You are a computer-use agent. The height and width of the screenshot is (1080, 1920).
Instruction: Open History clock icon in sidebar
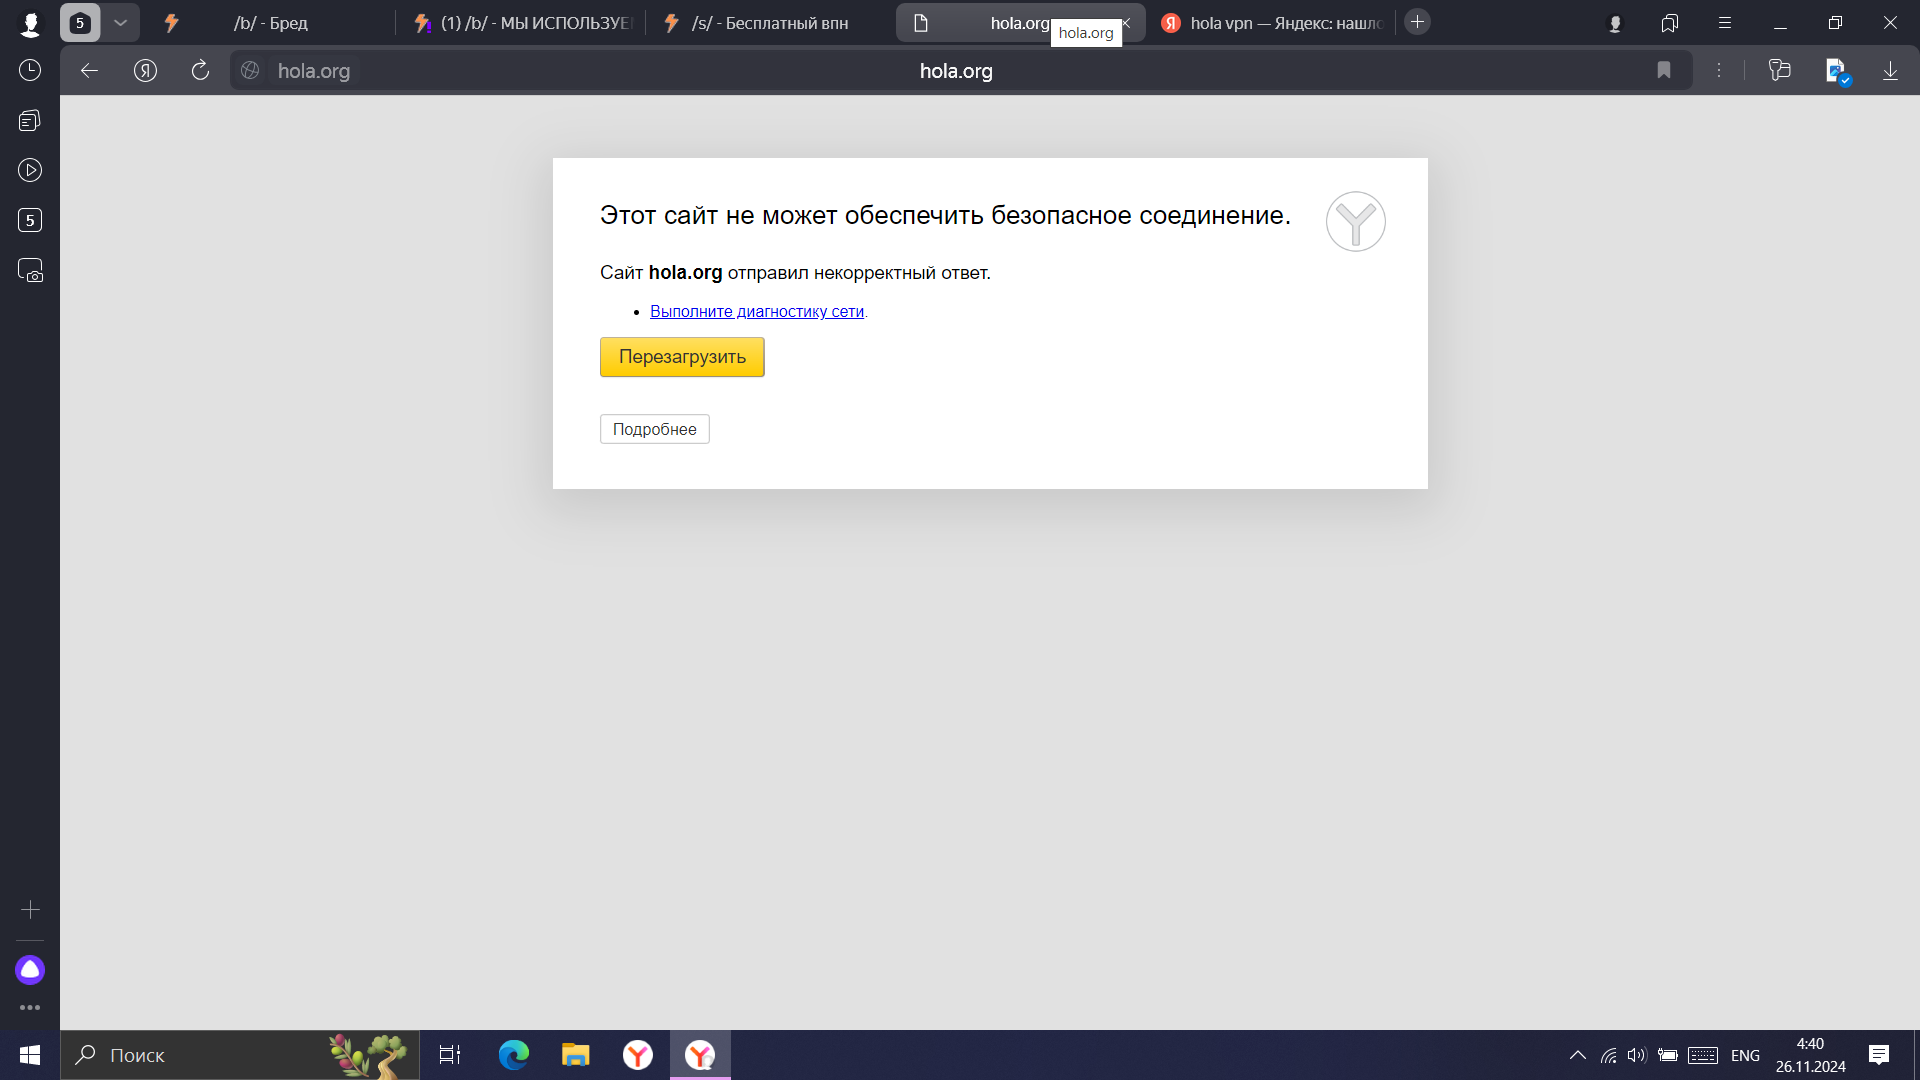point(30,70)
